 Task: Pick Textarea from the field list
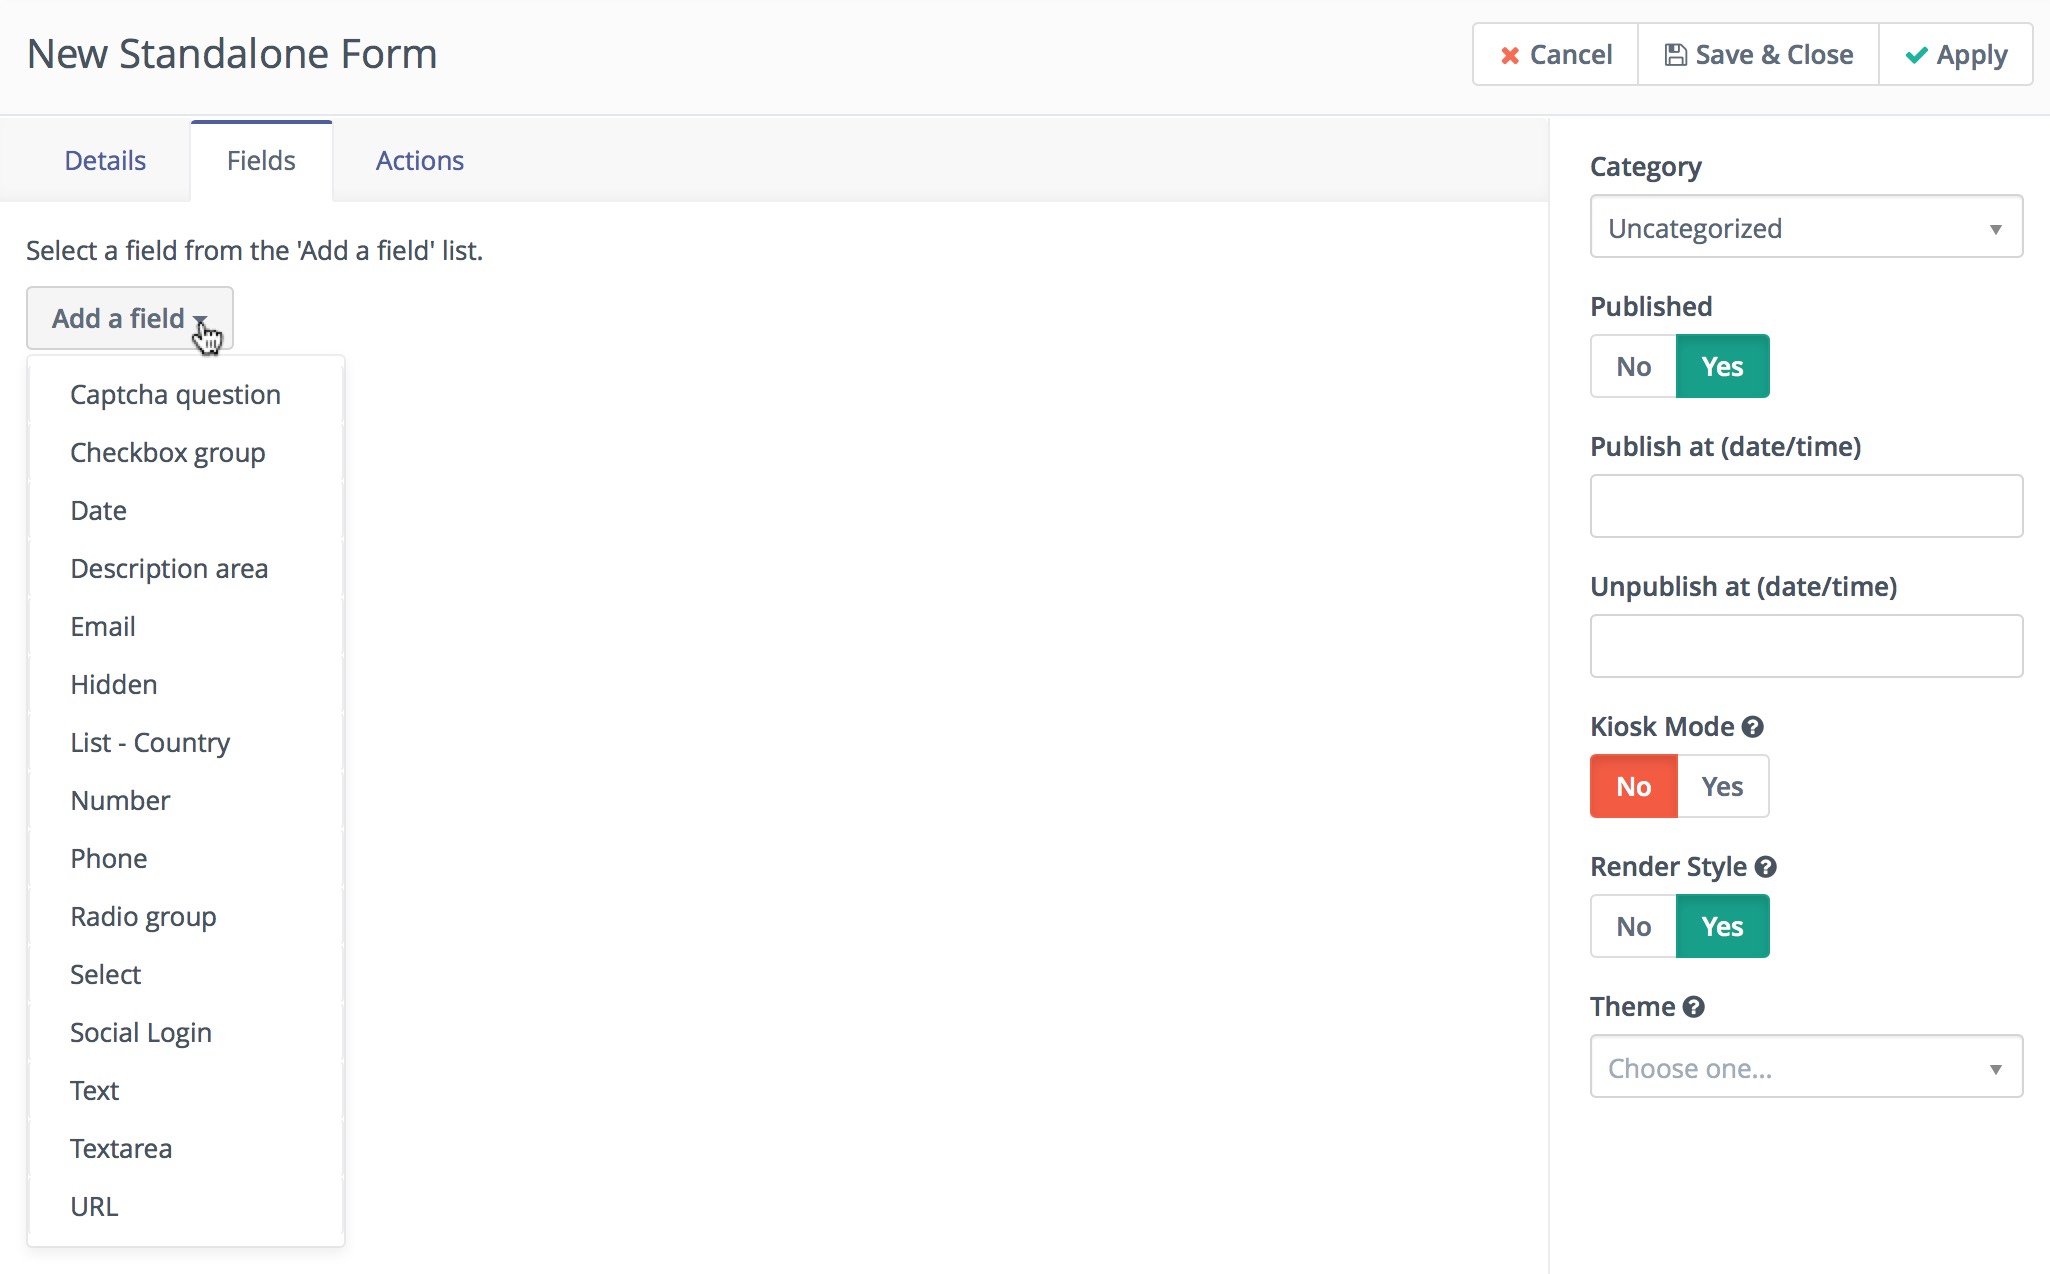[x=121, y=1149]
